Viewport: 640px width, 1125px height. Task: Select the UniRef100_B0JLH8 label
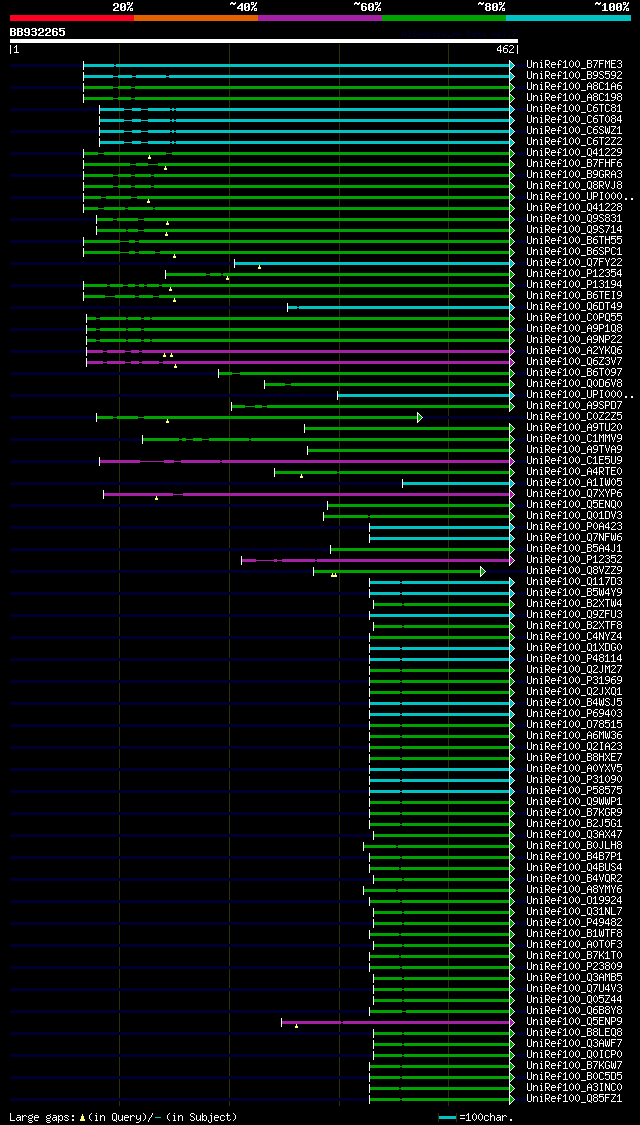[574, 846]
